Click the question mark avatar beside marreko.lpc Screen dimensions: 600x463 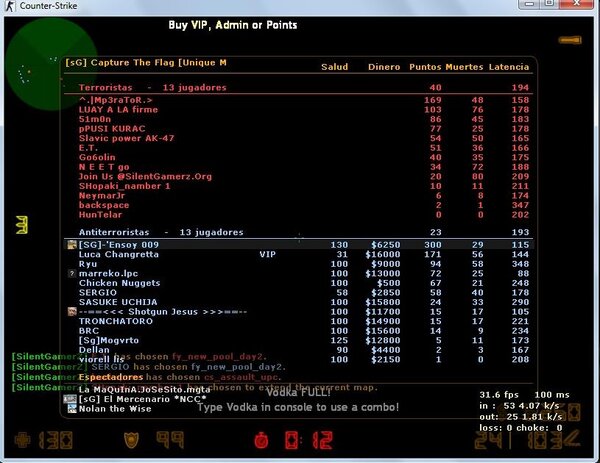(72, 273)
